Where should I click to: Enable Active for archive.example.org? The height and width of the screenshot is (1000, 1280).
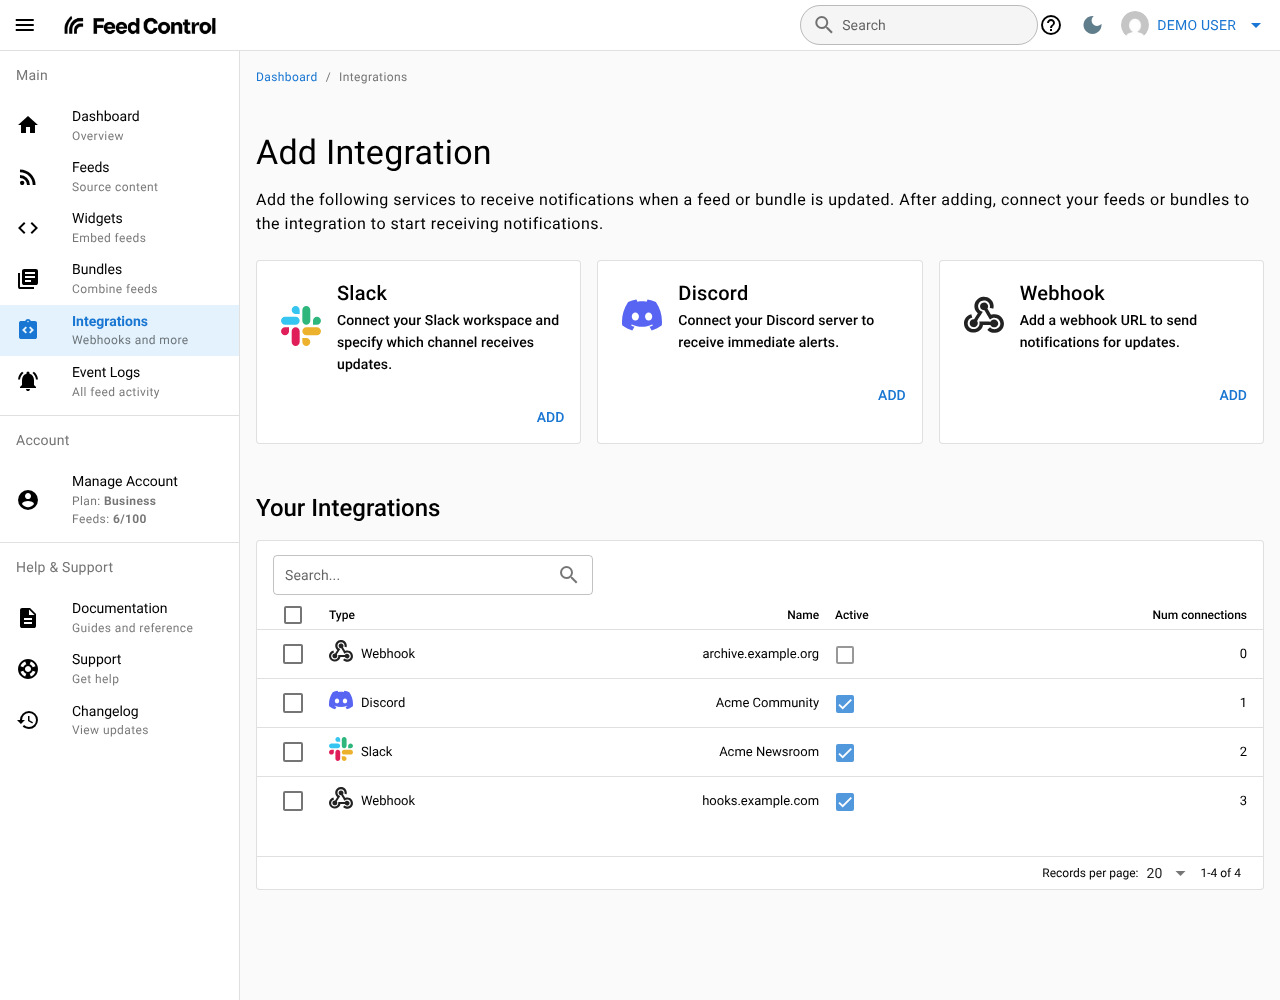845,655
